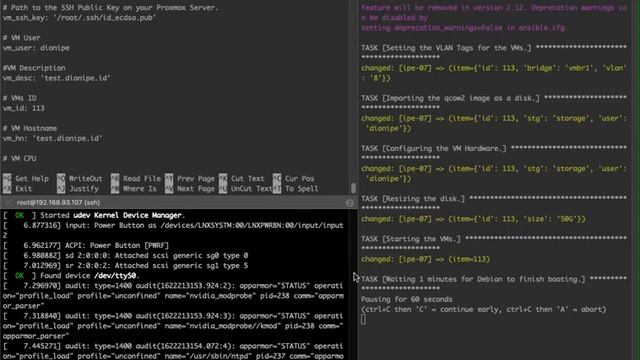Click the vm_desc 'test.dionipe.id' line
The width and height of the screenshot is (640, 360).
point(56,78)
